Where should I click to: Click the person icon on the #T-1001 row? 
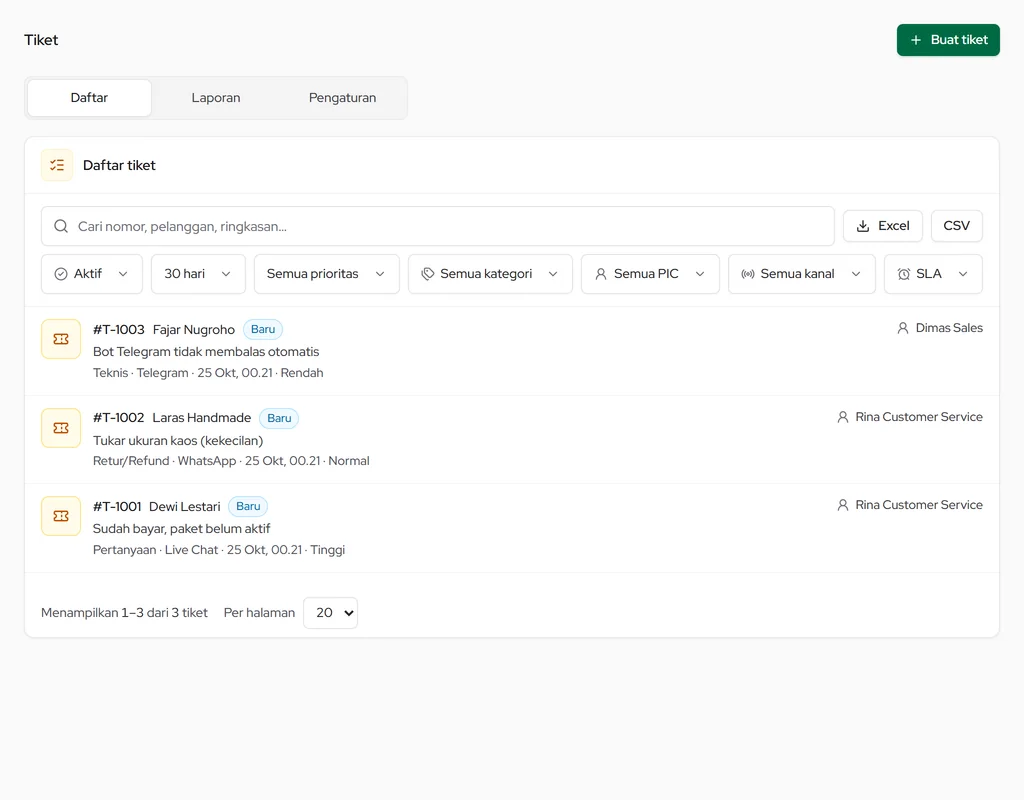tap(842, 505)
